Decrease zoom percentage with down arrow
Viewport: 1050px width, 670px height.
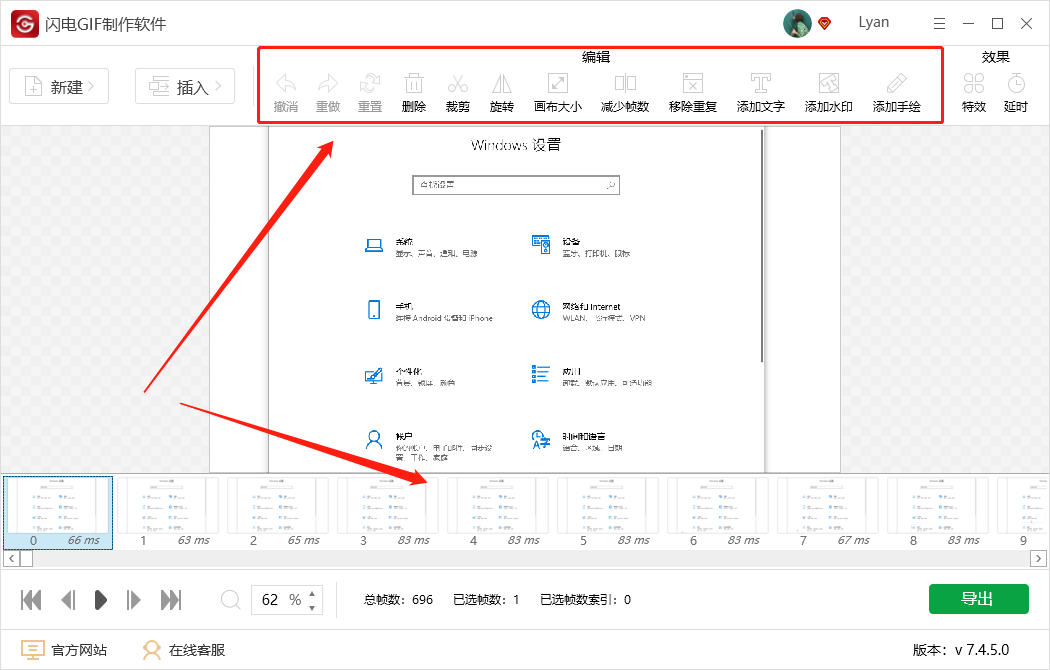312,608
